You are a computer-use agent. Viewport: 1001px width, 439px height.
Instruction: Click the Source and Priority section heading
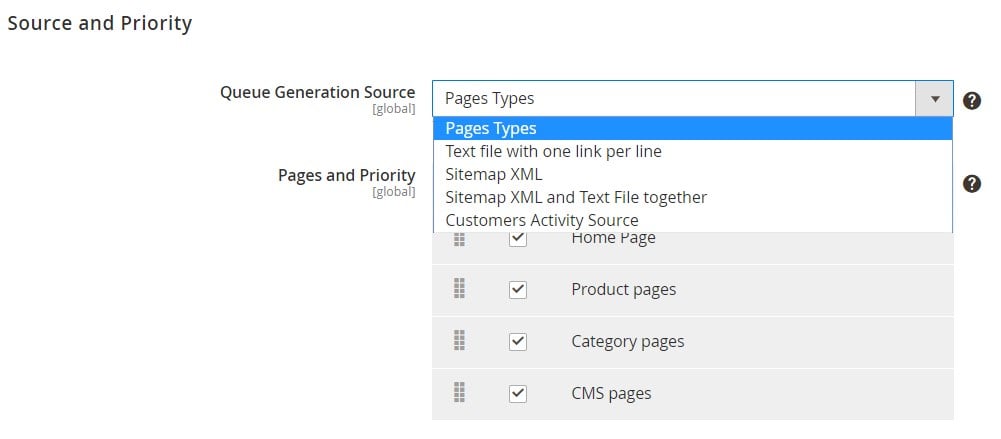100,23
